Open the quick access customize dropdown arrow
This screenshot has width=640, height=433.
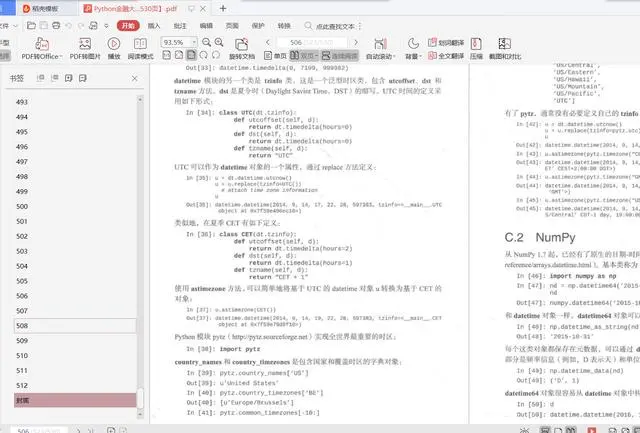click(x=106, y=26)
